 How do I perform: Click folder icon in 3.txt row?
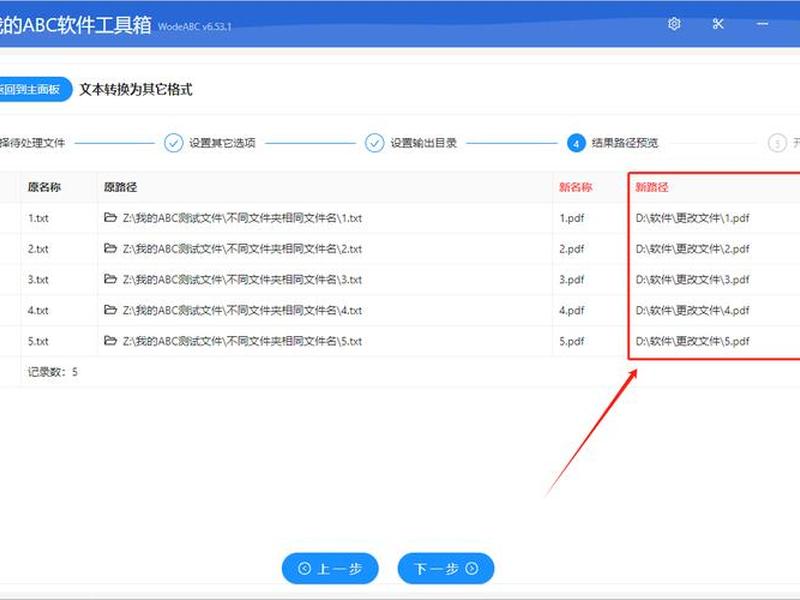pyautogui.click(x=110, y=279)
